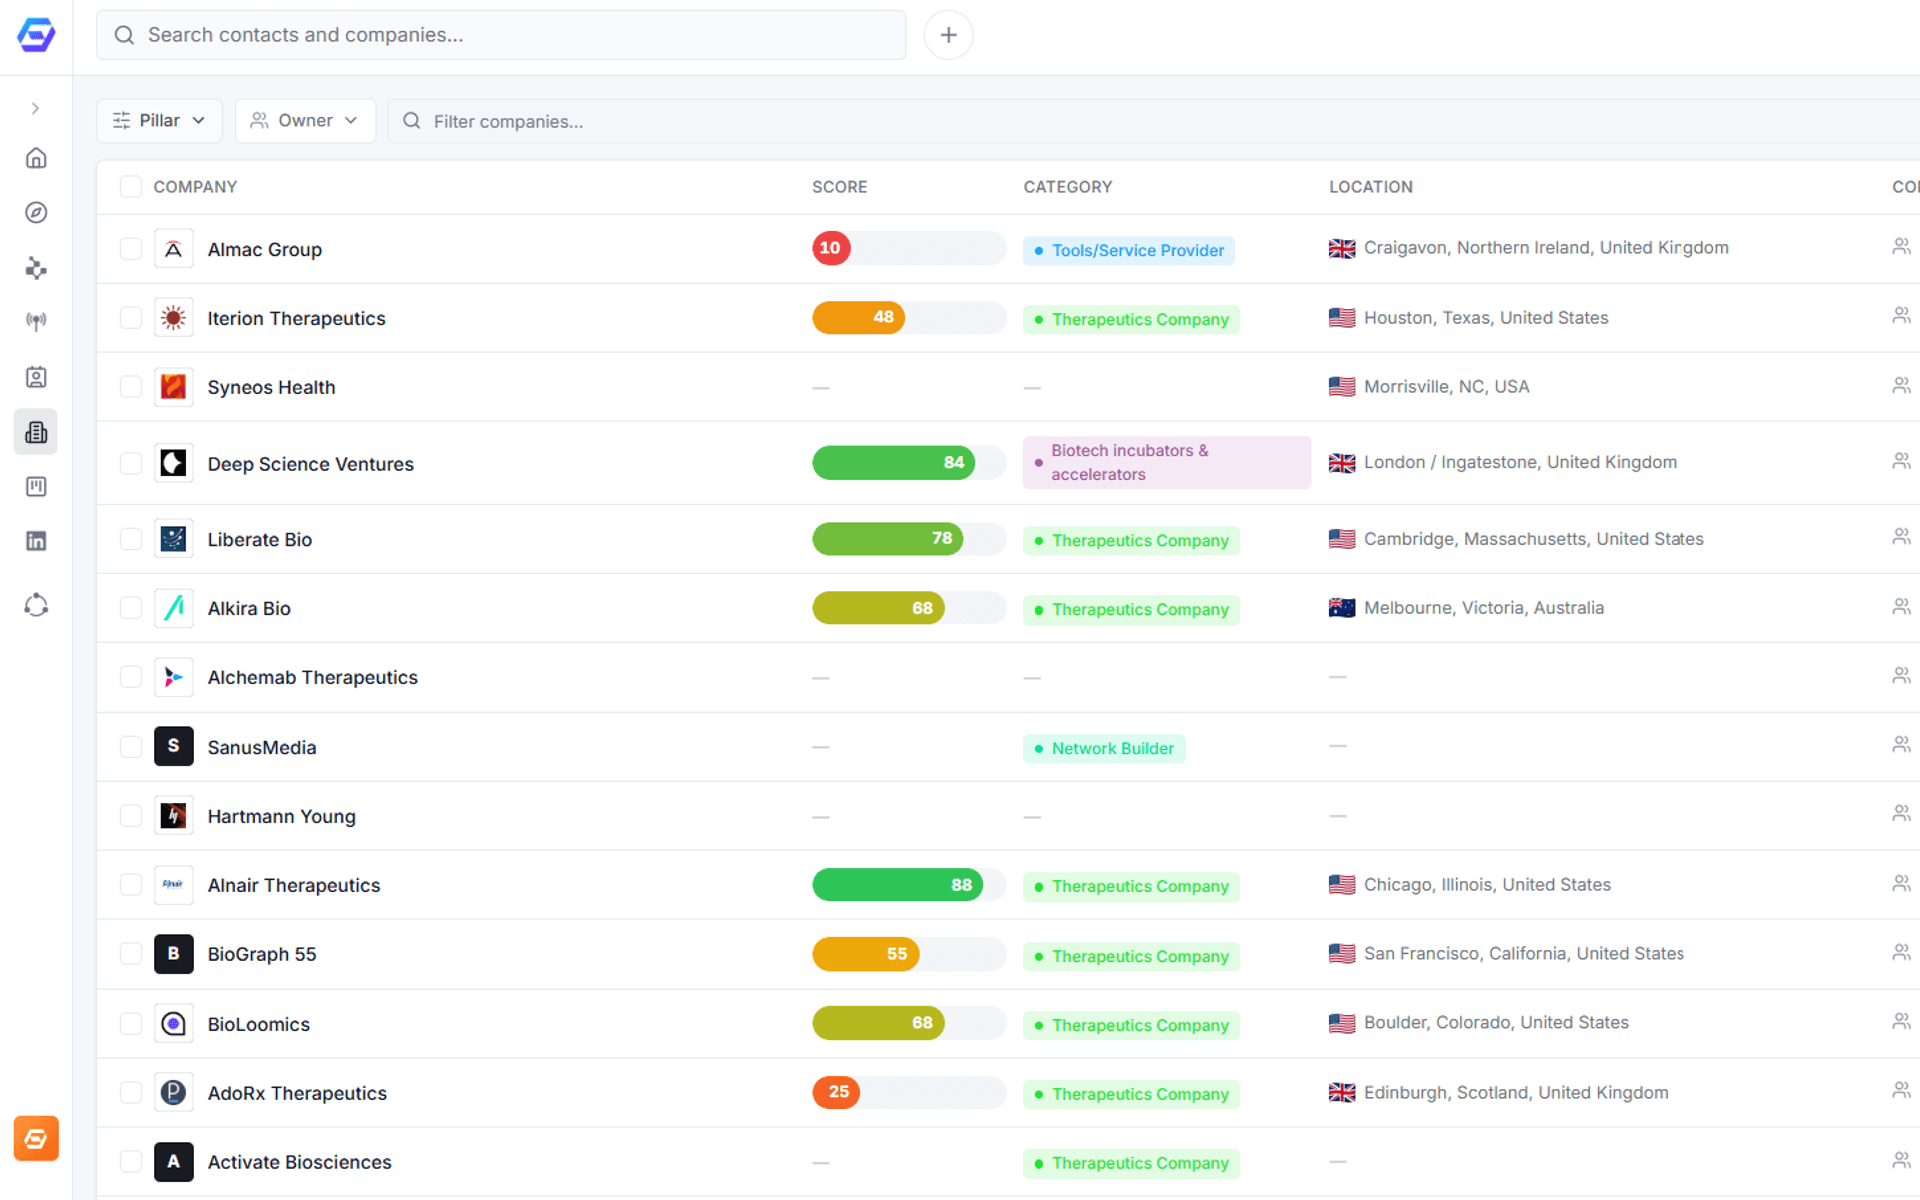1920x1200 pixels.
Task: Click the BioGraph 55 B logo icon
Action: tap(174, 954)
